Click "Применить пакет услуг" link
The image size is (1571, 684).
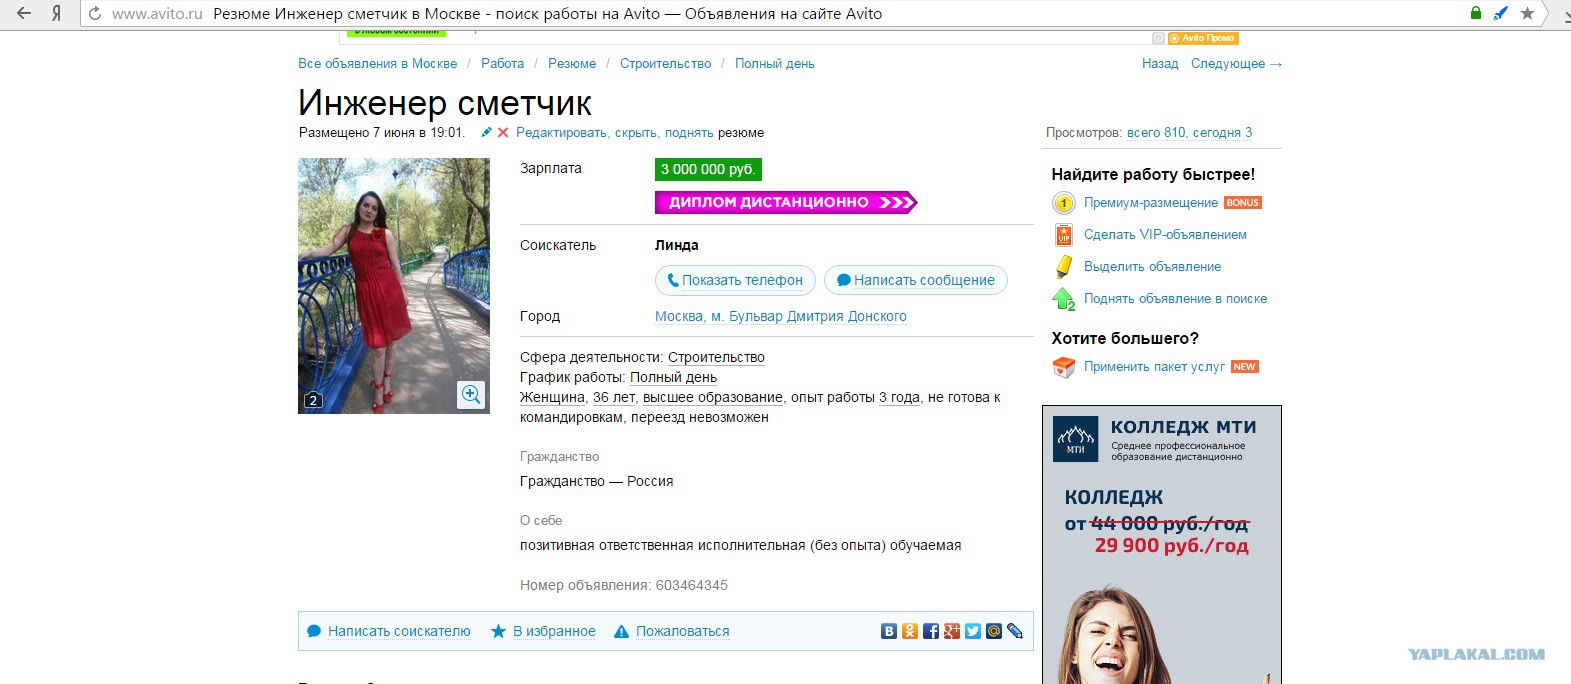pos(1154,366)
